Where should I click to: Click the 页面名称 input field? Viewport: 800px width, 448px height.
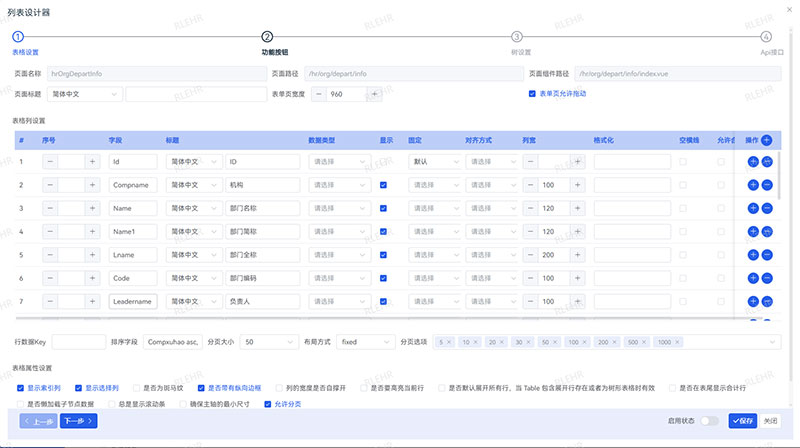click(157, 73)
